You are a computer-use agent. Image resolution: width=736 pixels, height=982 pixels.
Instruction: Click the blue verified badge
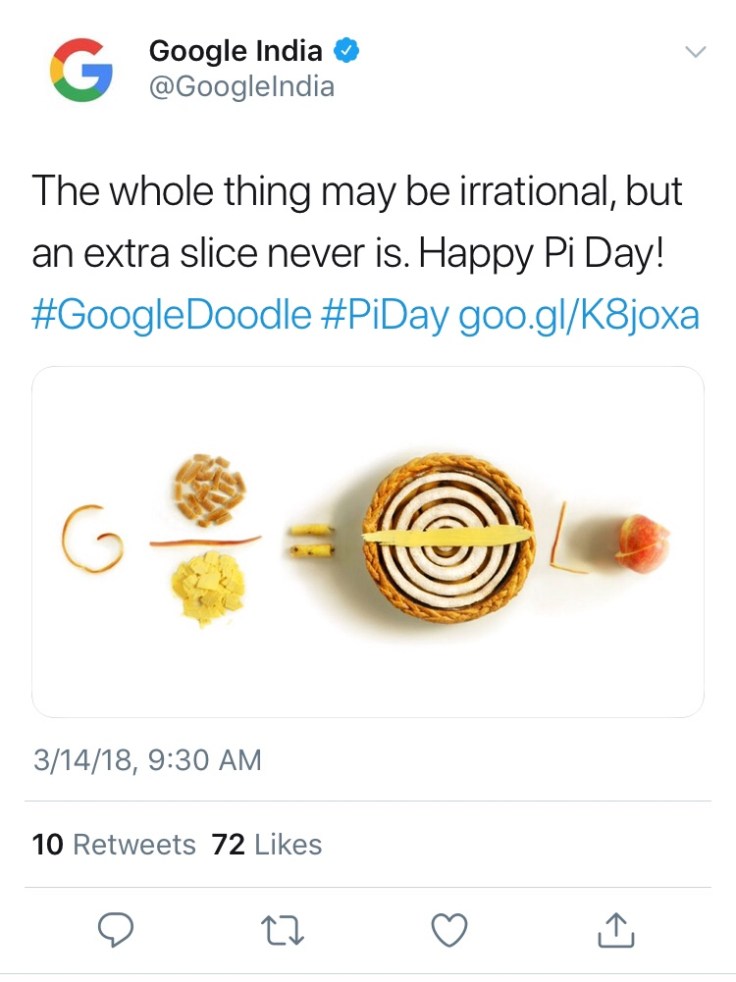[346, 50]
